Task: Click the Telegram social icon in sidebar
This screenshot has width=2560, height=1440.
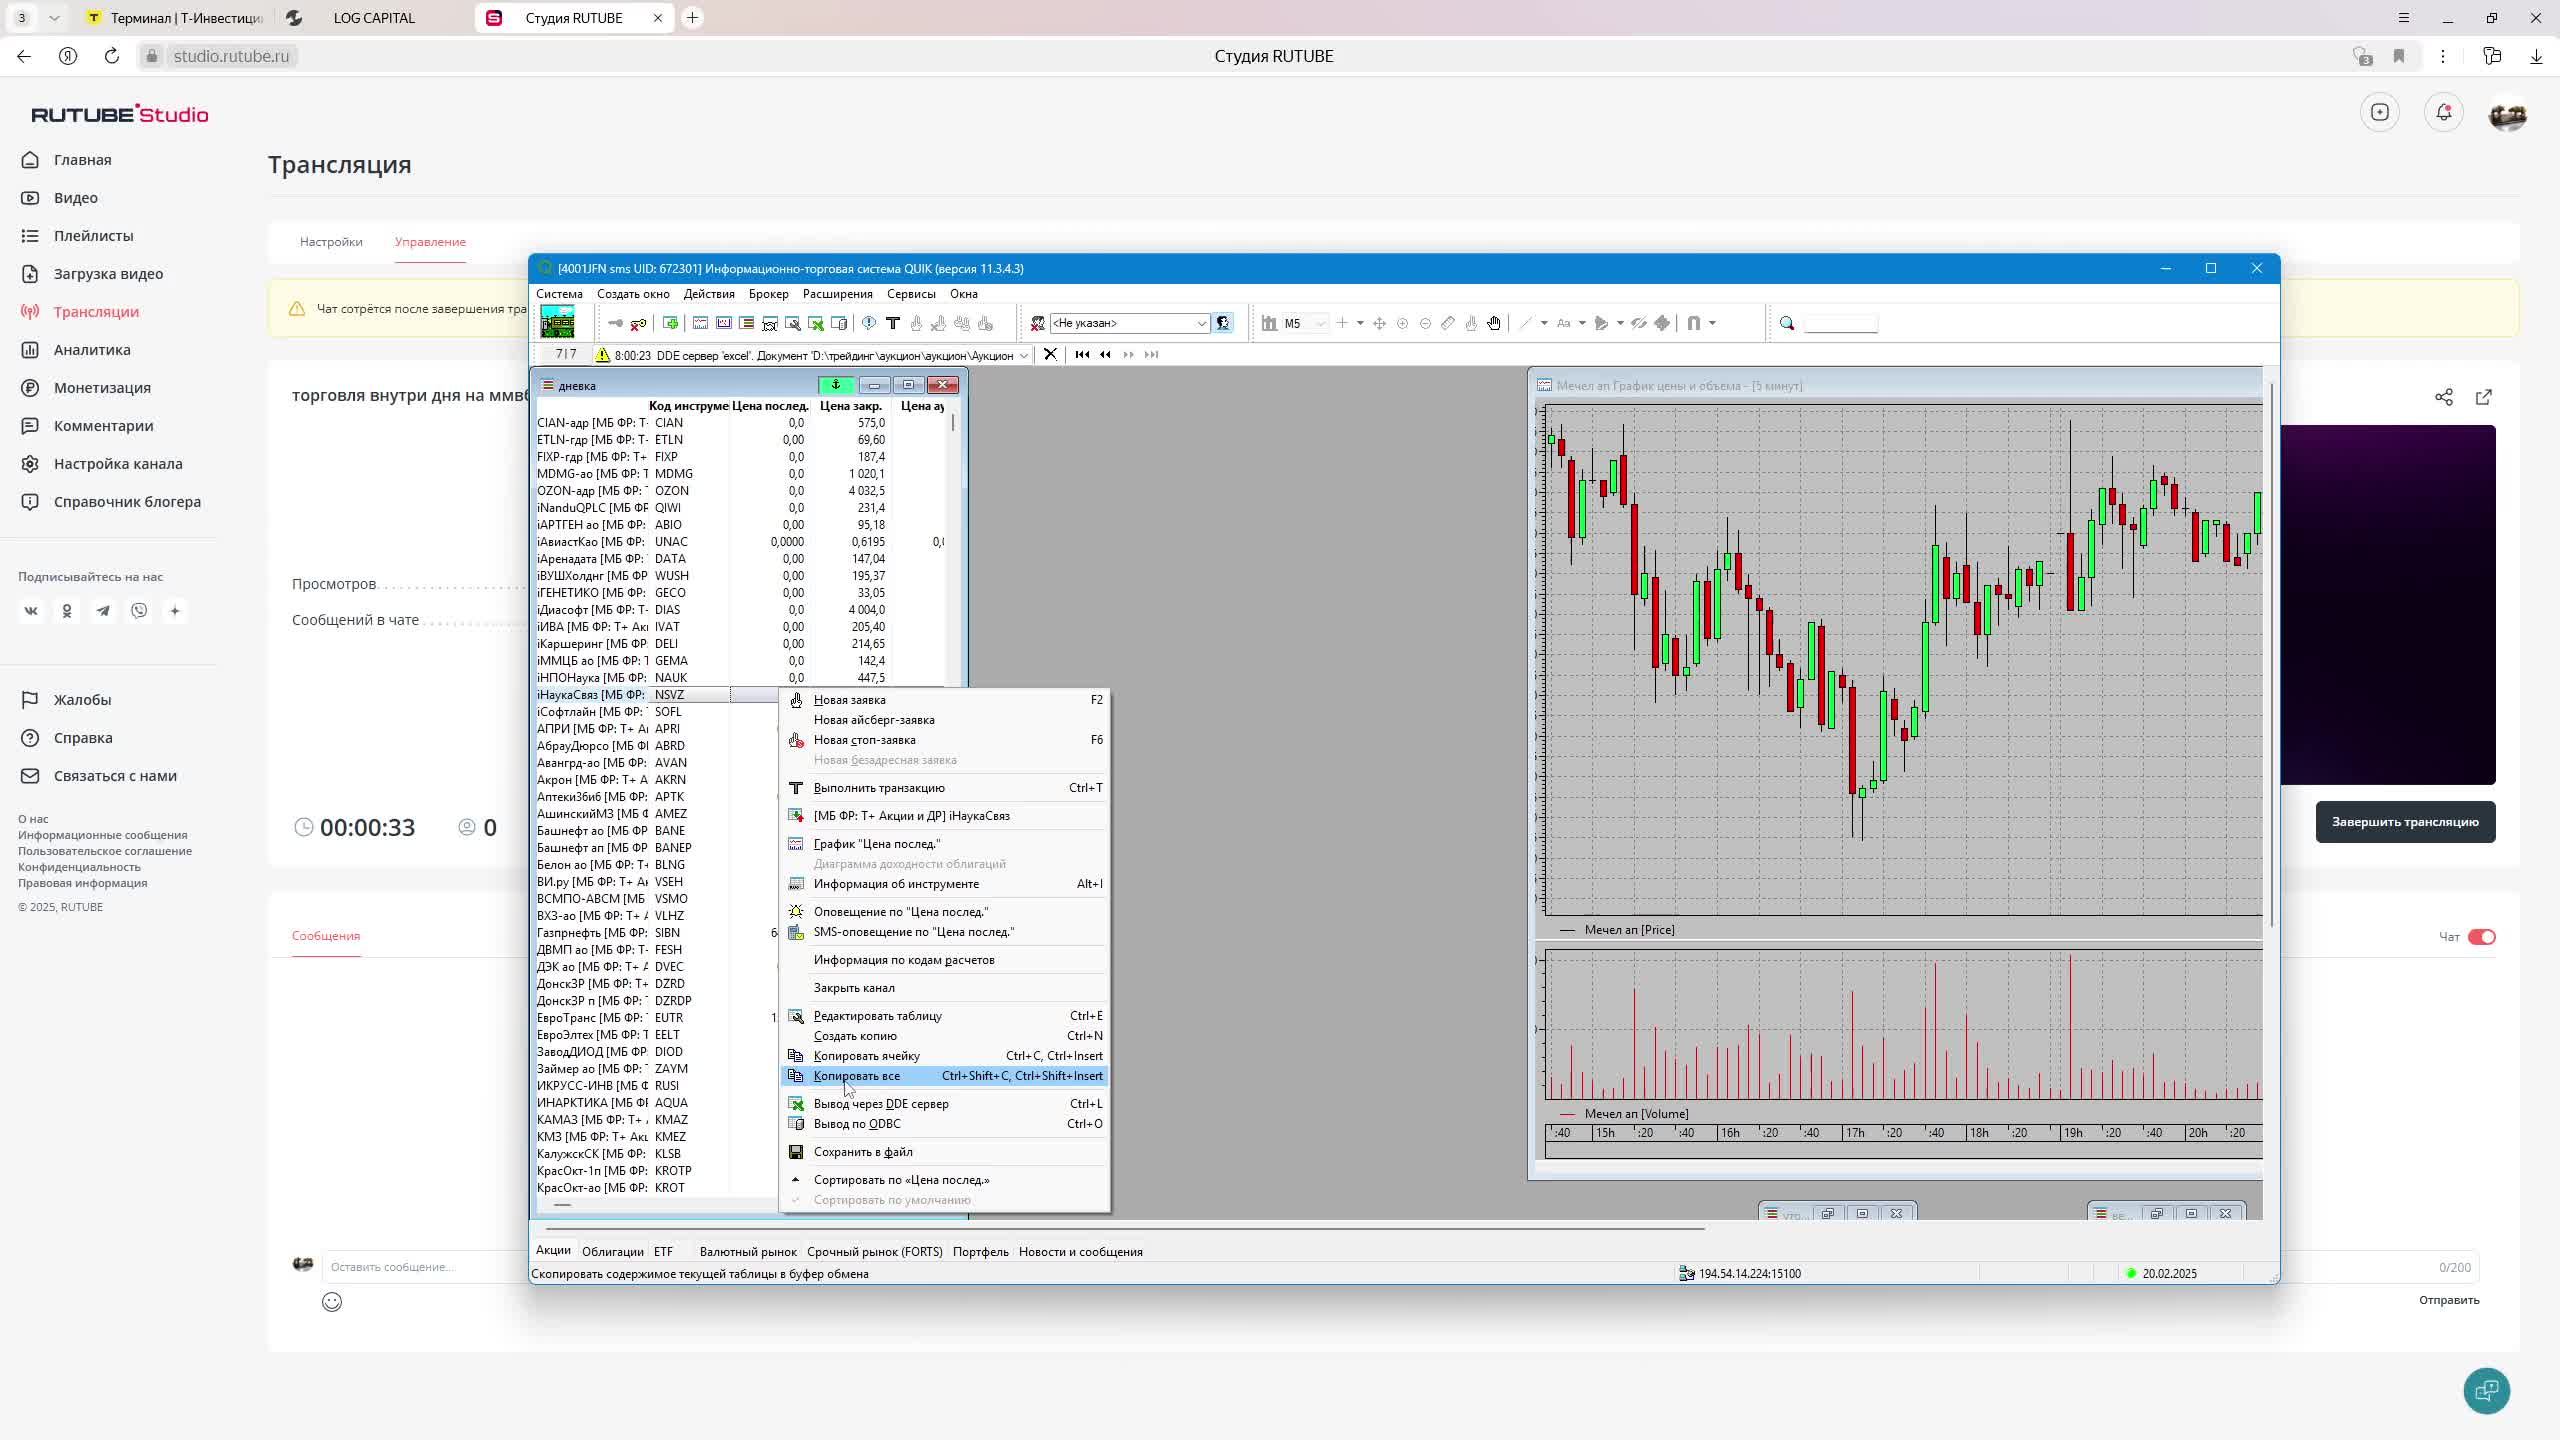Action: tap(103, 611)
